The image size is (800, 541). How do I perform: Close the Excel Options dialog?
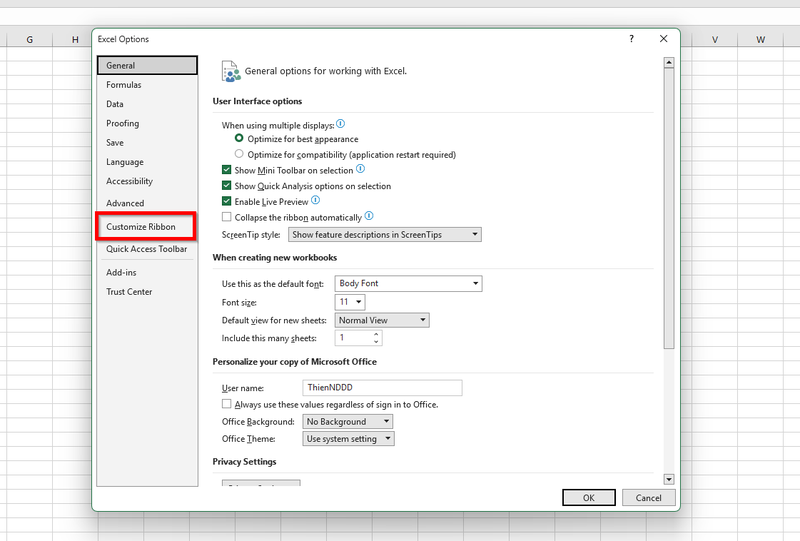click(663, 39)
